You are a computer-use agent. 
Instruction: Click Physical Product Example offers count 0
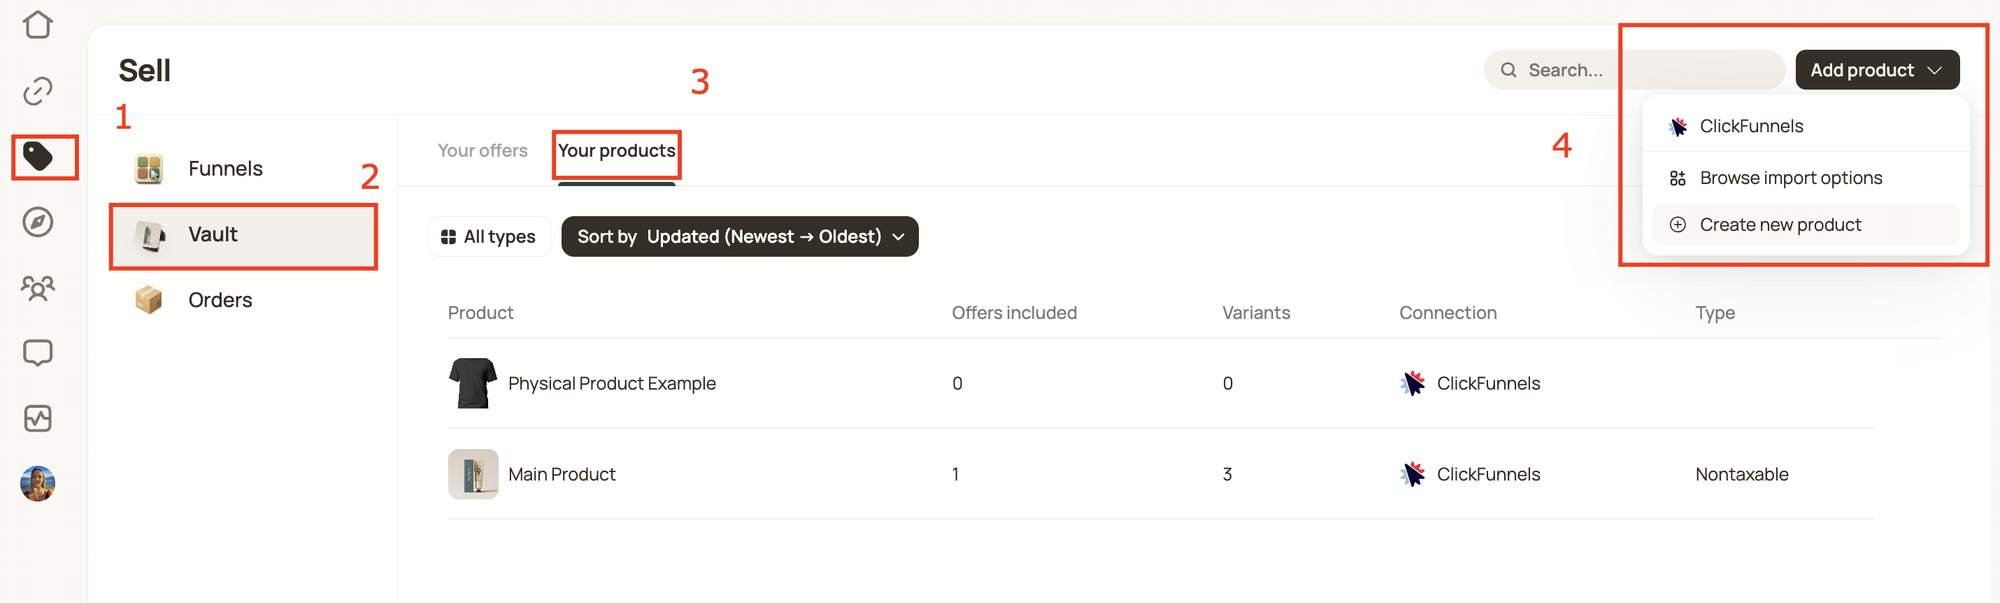[x=957, y=384]
